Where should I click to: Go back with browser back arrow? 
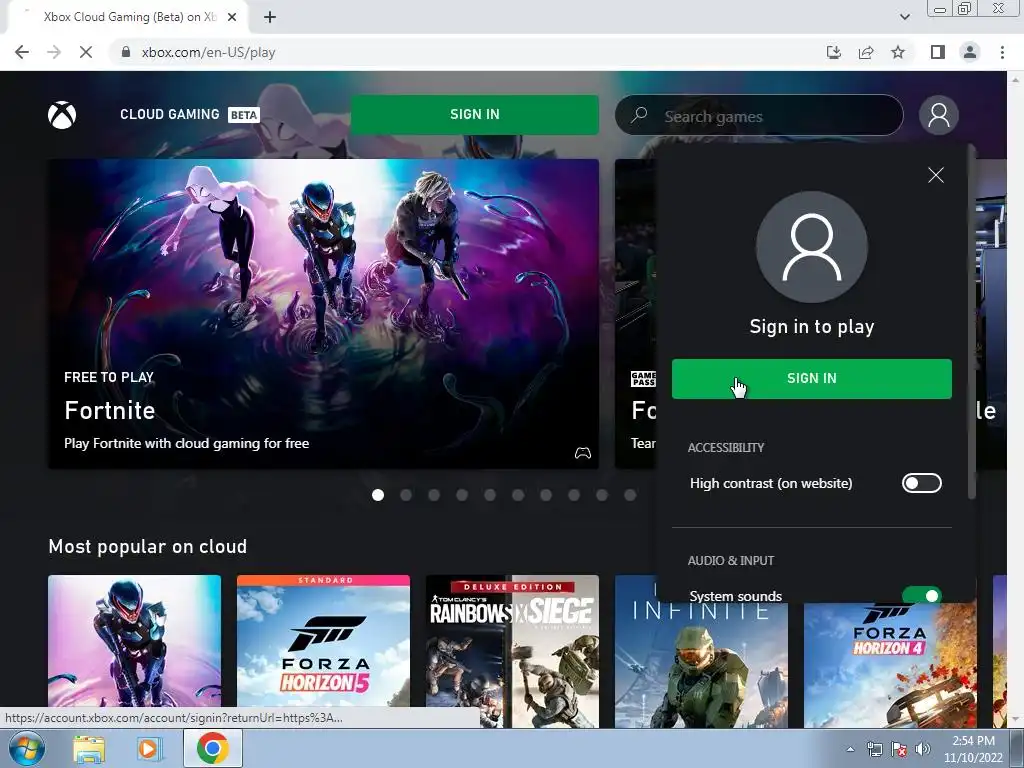[x=22, y=52]
